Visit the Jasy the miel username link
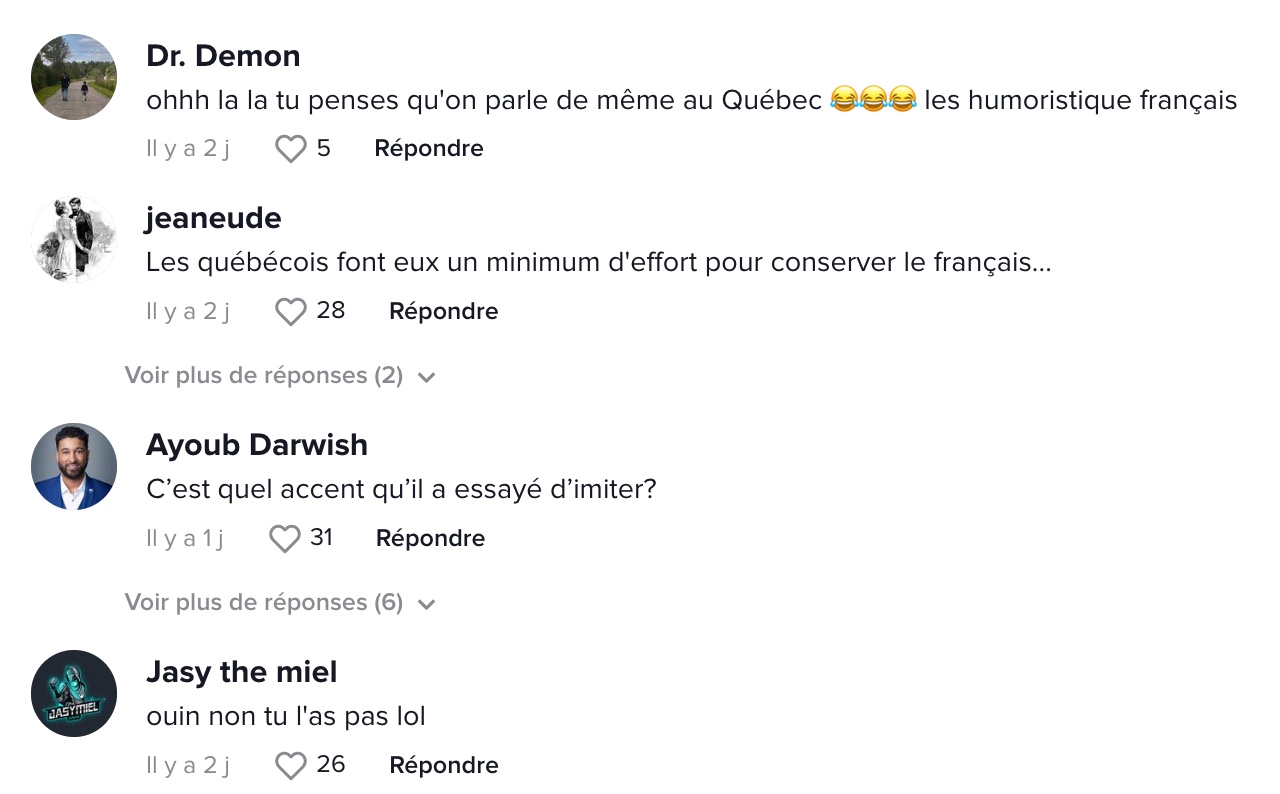Screen dimensions: 1280x794 242,672
